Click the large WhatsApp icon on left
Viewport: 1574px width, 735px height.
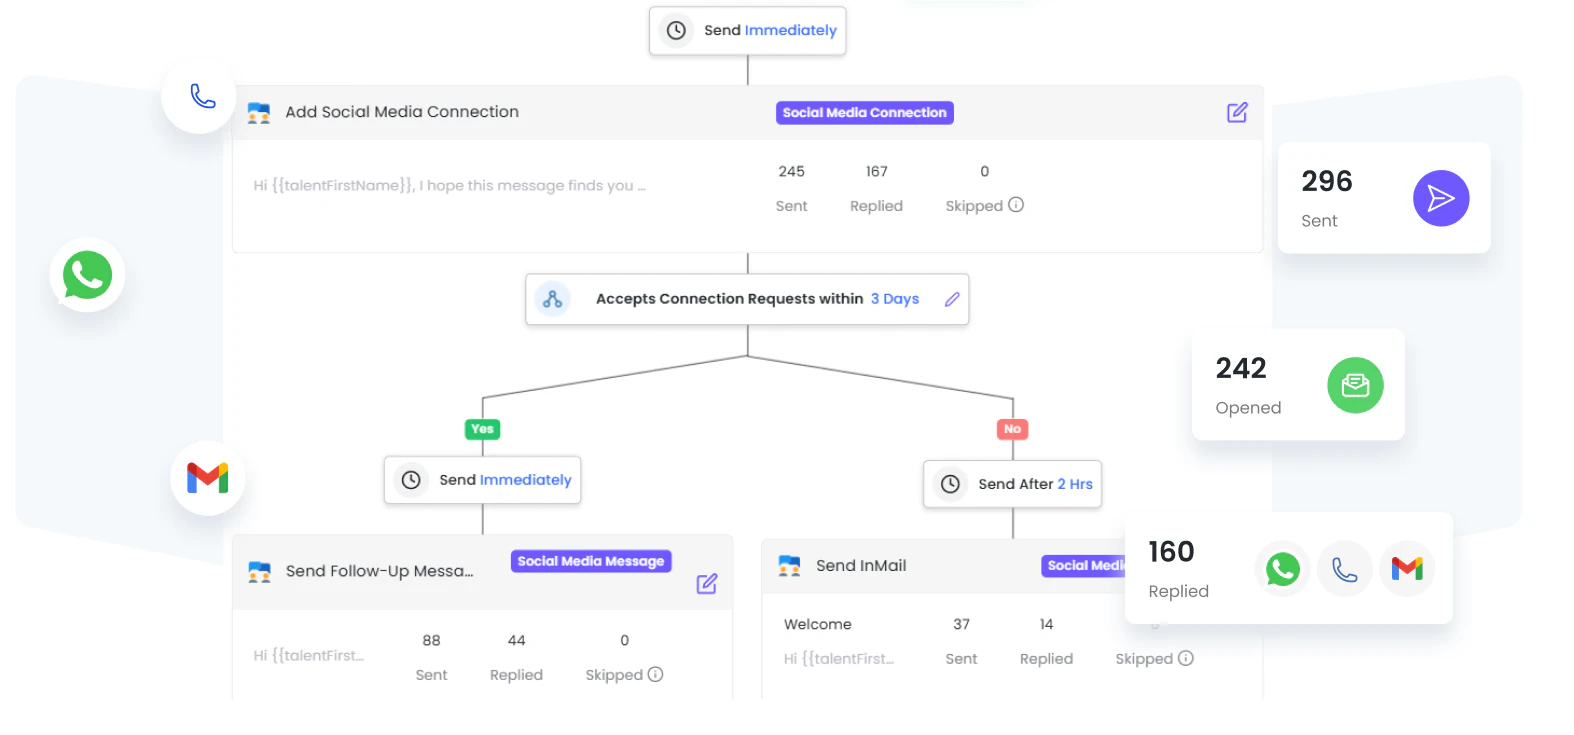tap(87, 275)
